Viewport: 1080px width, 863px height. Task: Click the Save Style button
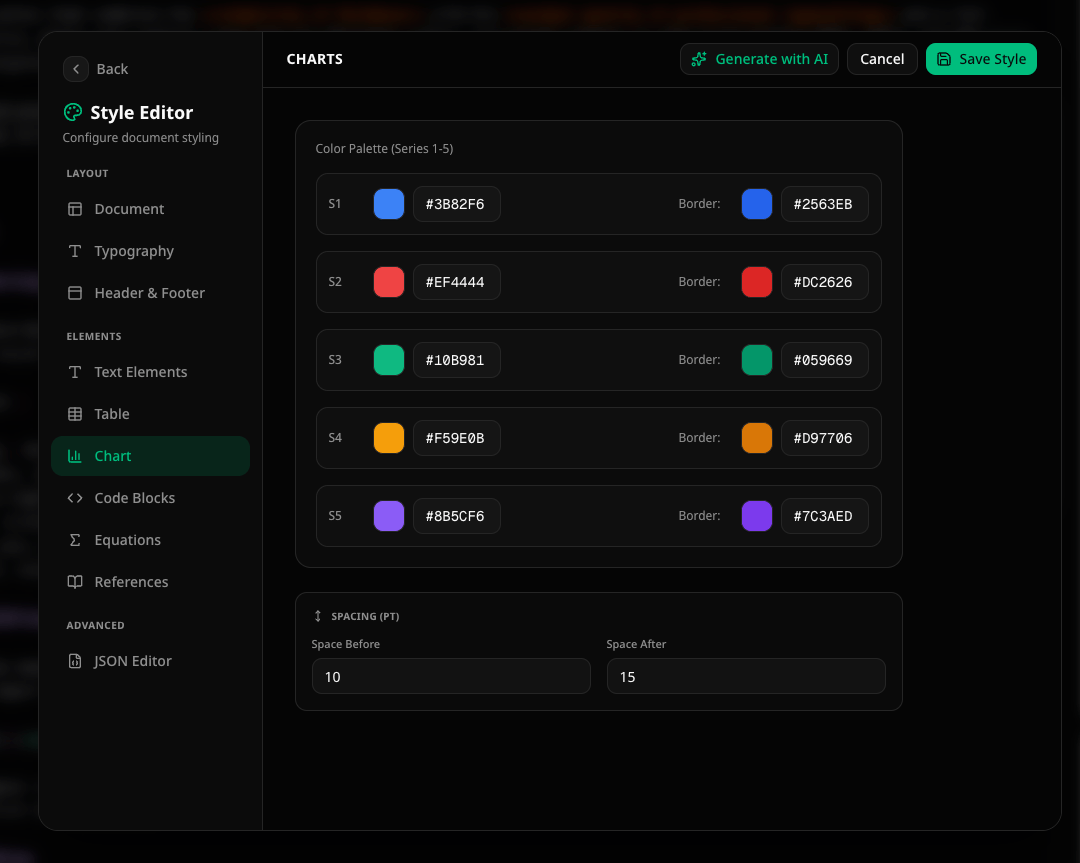[x=981, y=59]
